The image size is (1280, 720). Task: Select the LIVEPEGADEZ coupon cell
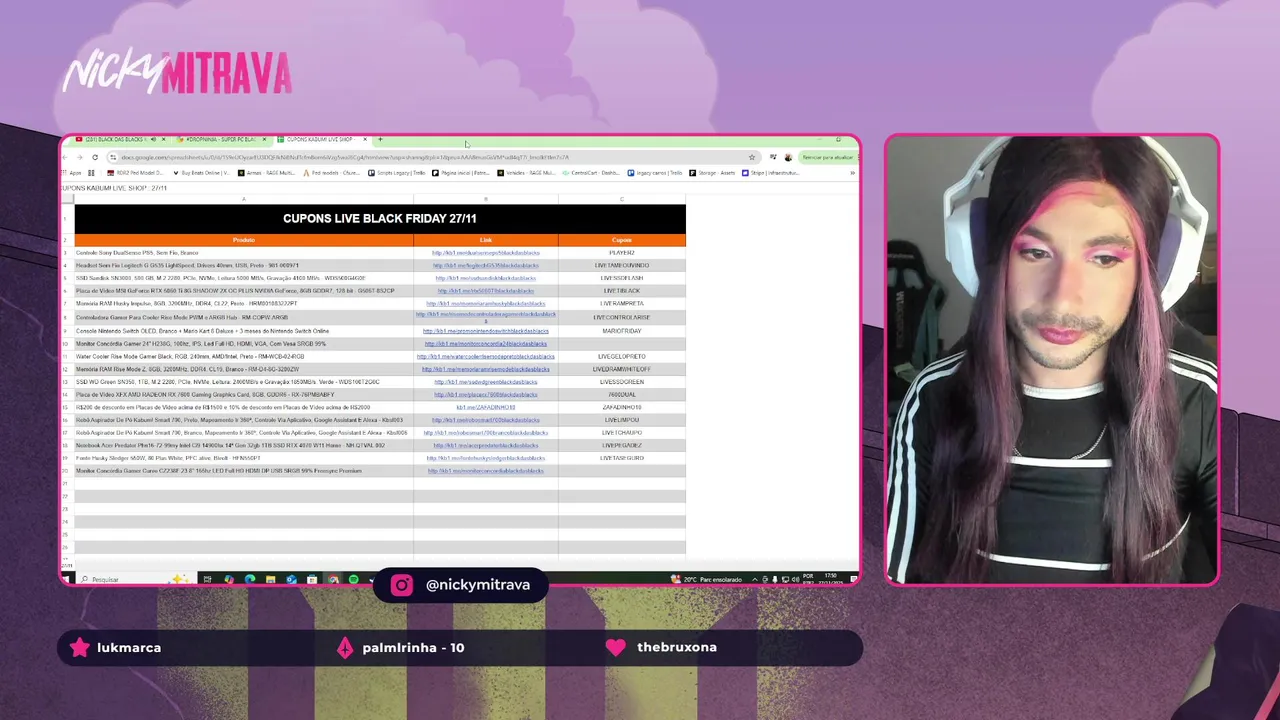coord(622,445)
